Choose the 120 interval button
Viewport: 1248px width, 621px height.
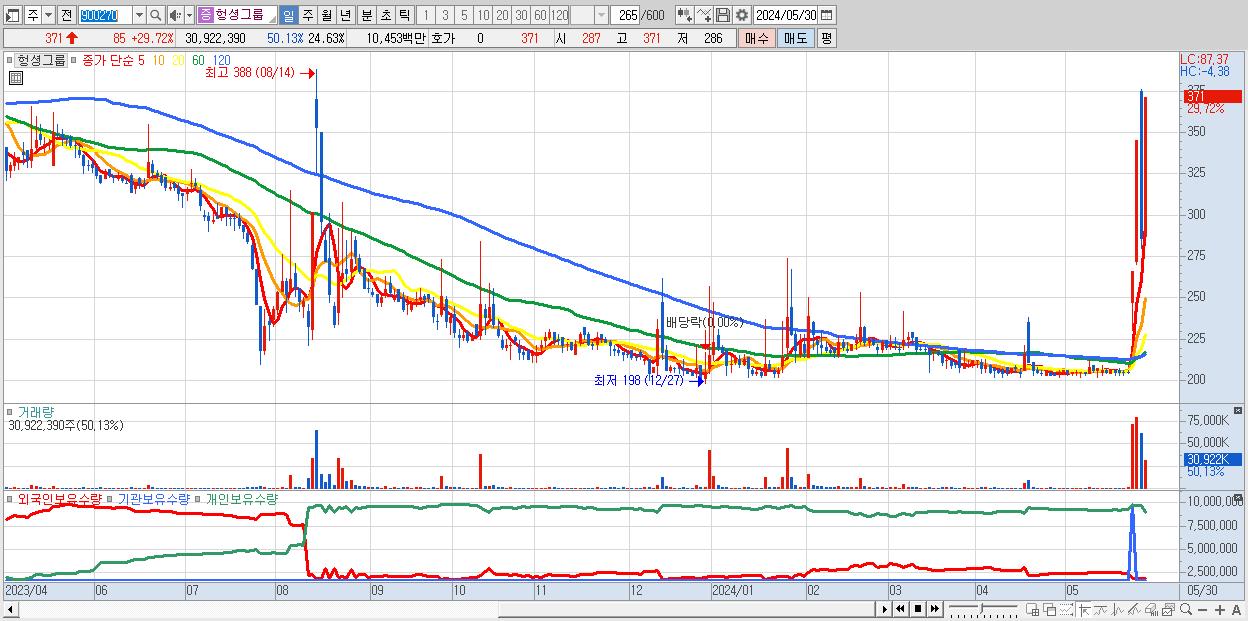560,15
